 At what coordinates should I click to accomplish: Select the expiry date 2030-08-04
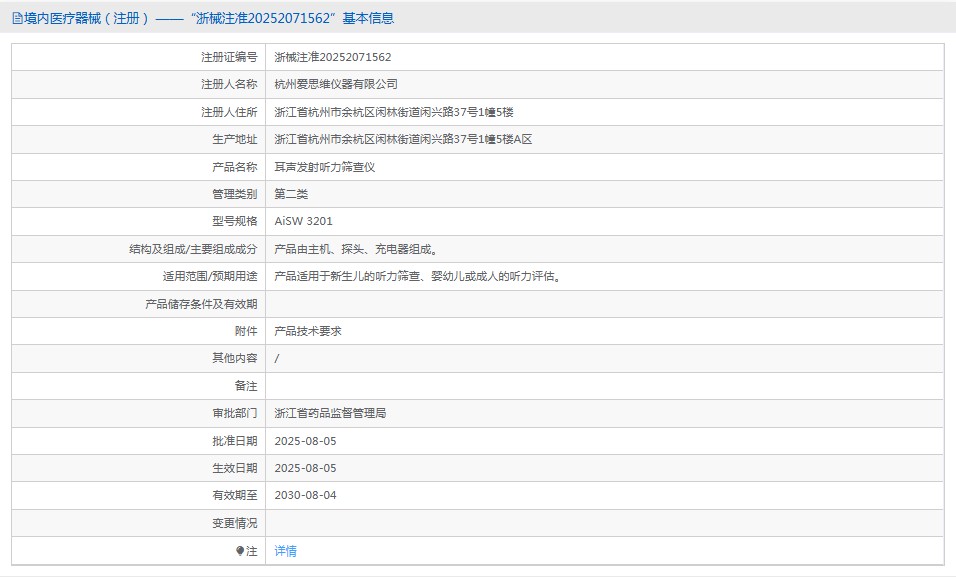[x=305, y=495]
